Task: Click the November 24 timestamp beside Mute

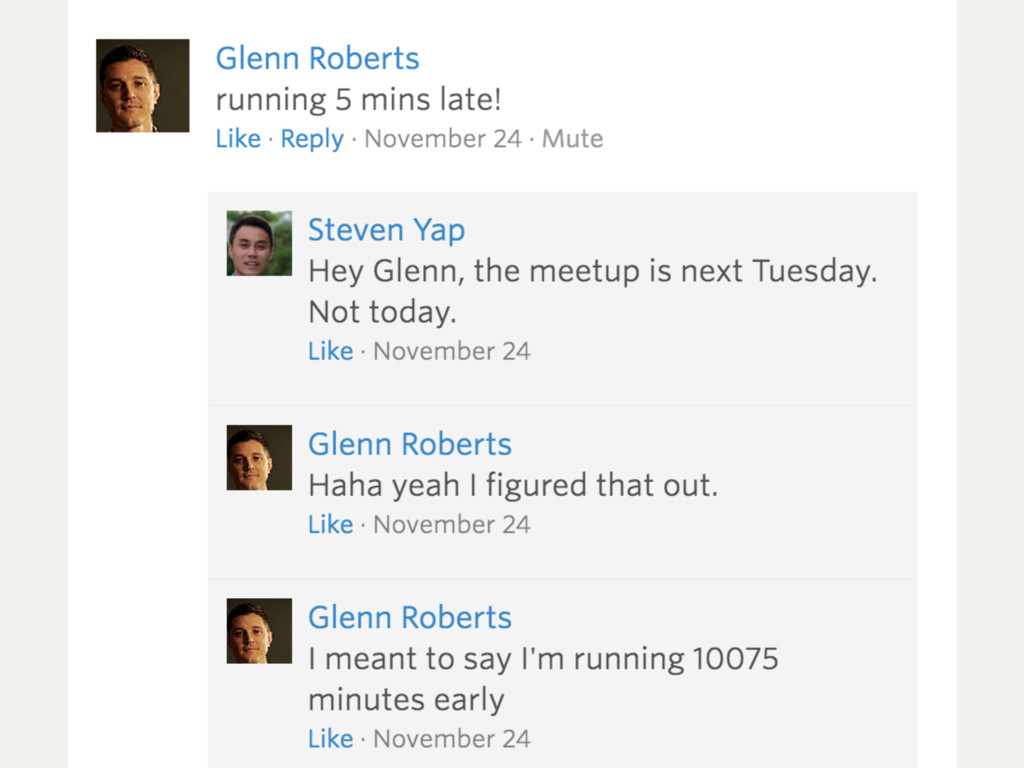Action: pyautogui.click(x=443, y=139)
